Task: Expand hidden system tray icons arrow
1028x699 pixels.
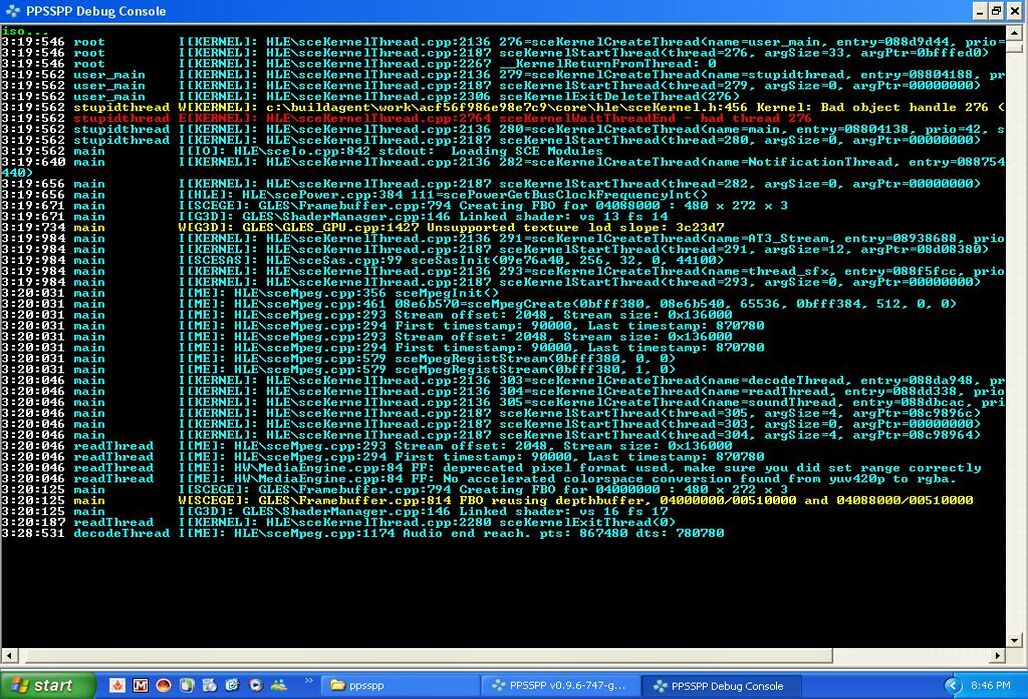Action: coord(952,686)
